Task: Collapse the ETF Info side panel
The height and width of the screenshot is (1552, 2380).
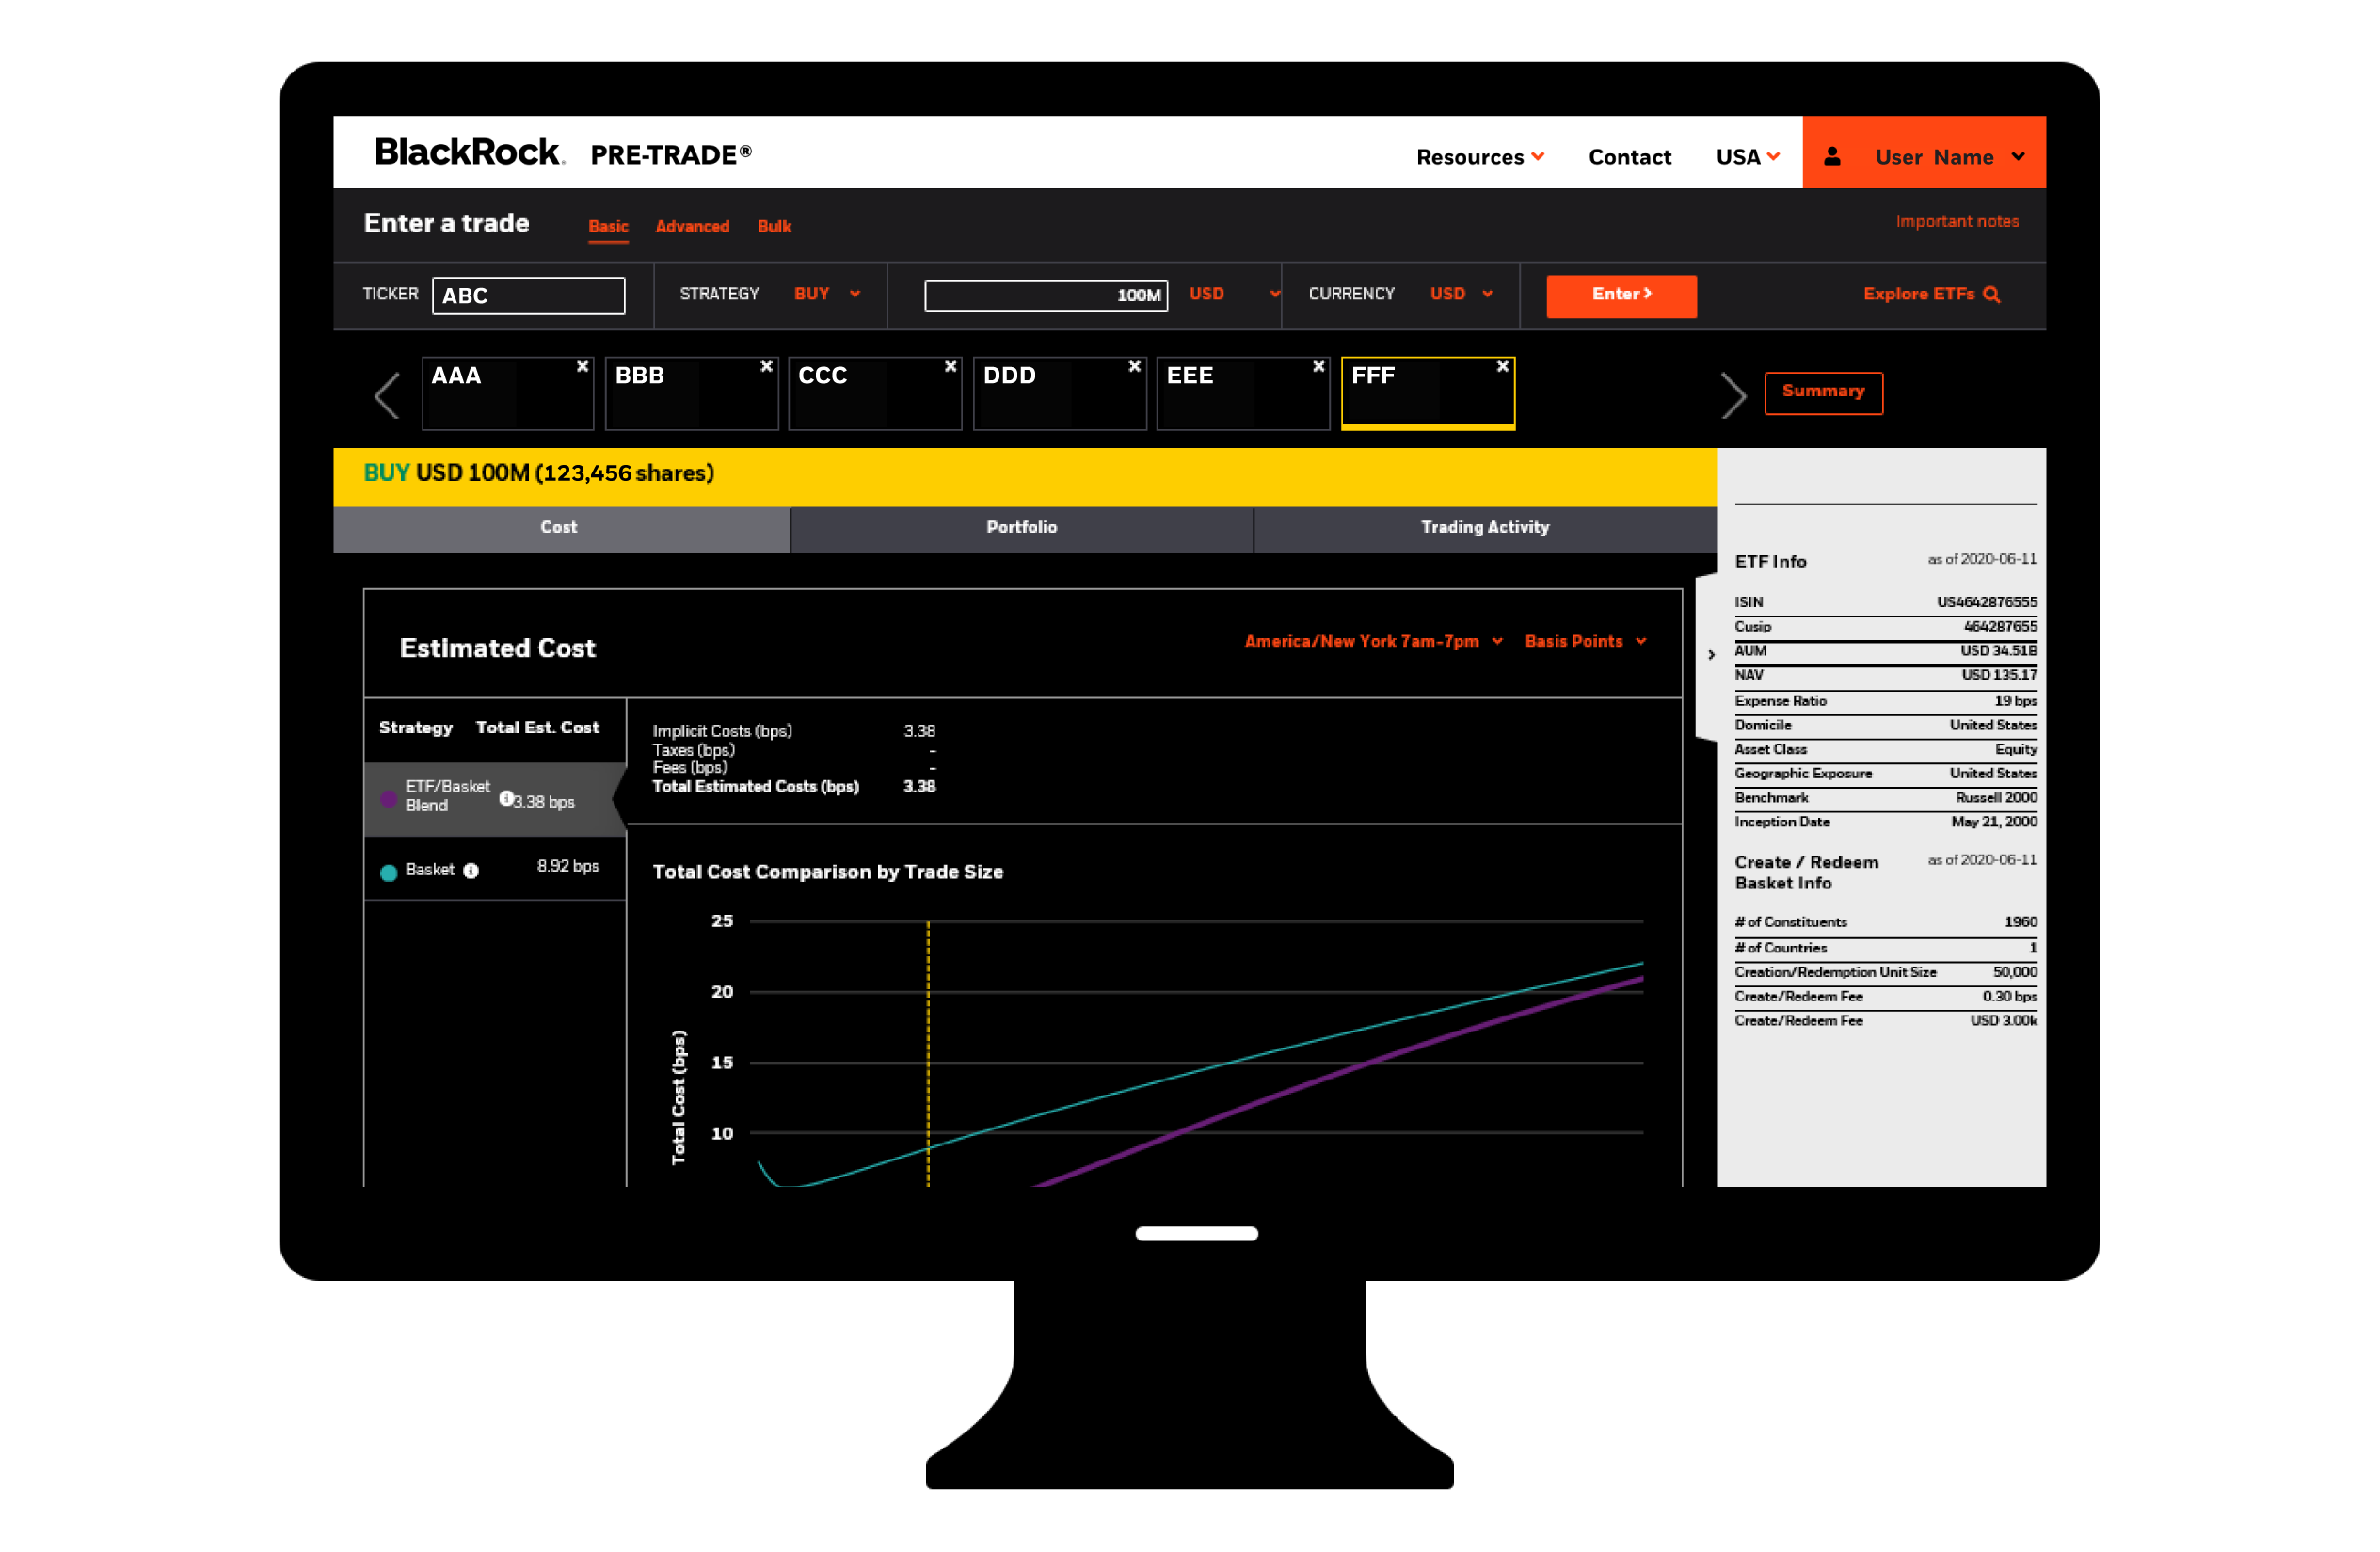Action: 1710,655
